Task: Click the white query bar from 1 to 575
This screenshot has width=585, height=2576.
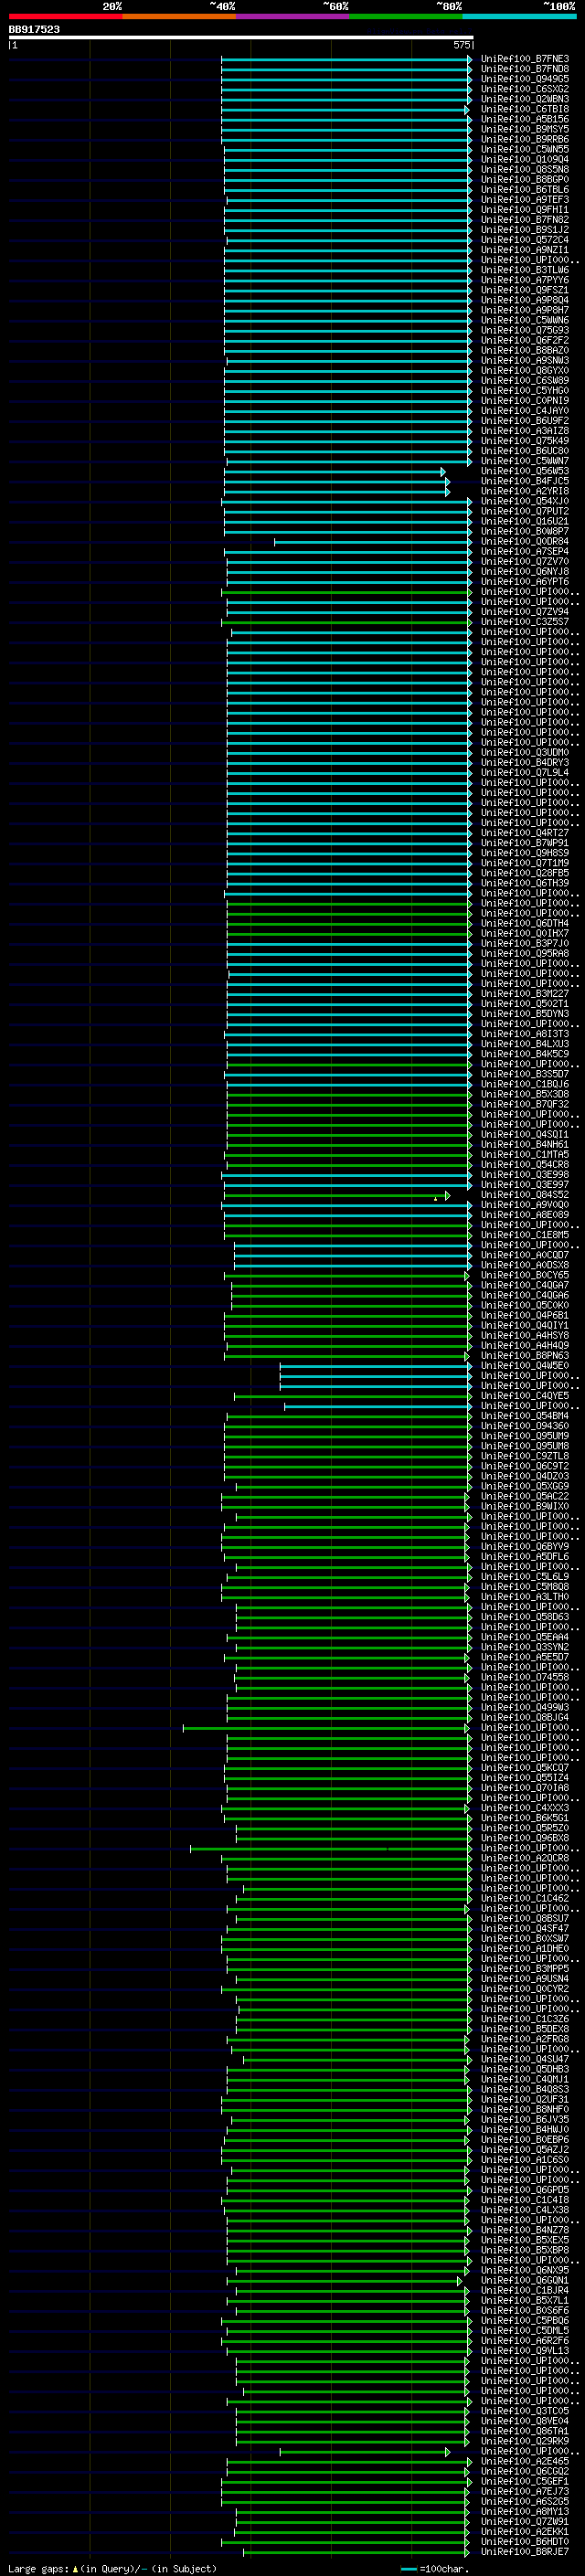Action: point(241,37)
